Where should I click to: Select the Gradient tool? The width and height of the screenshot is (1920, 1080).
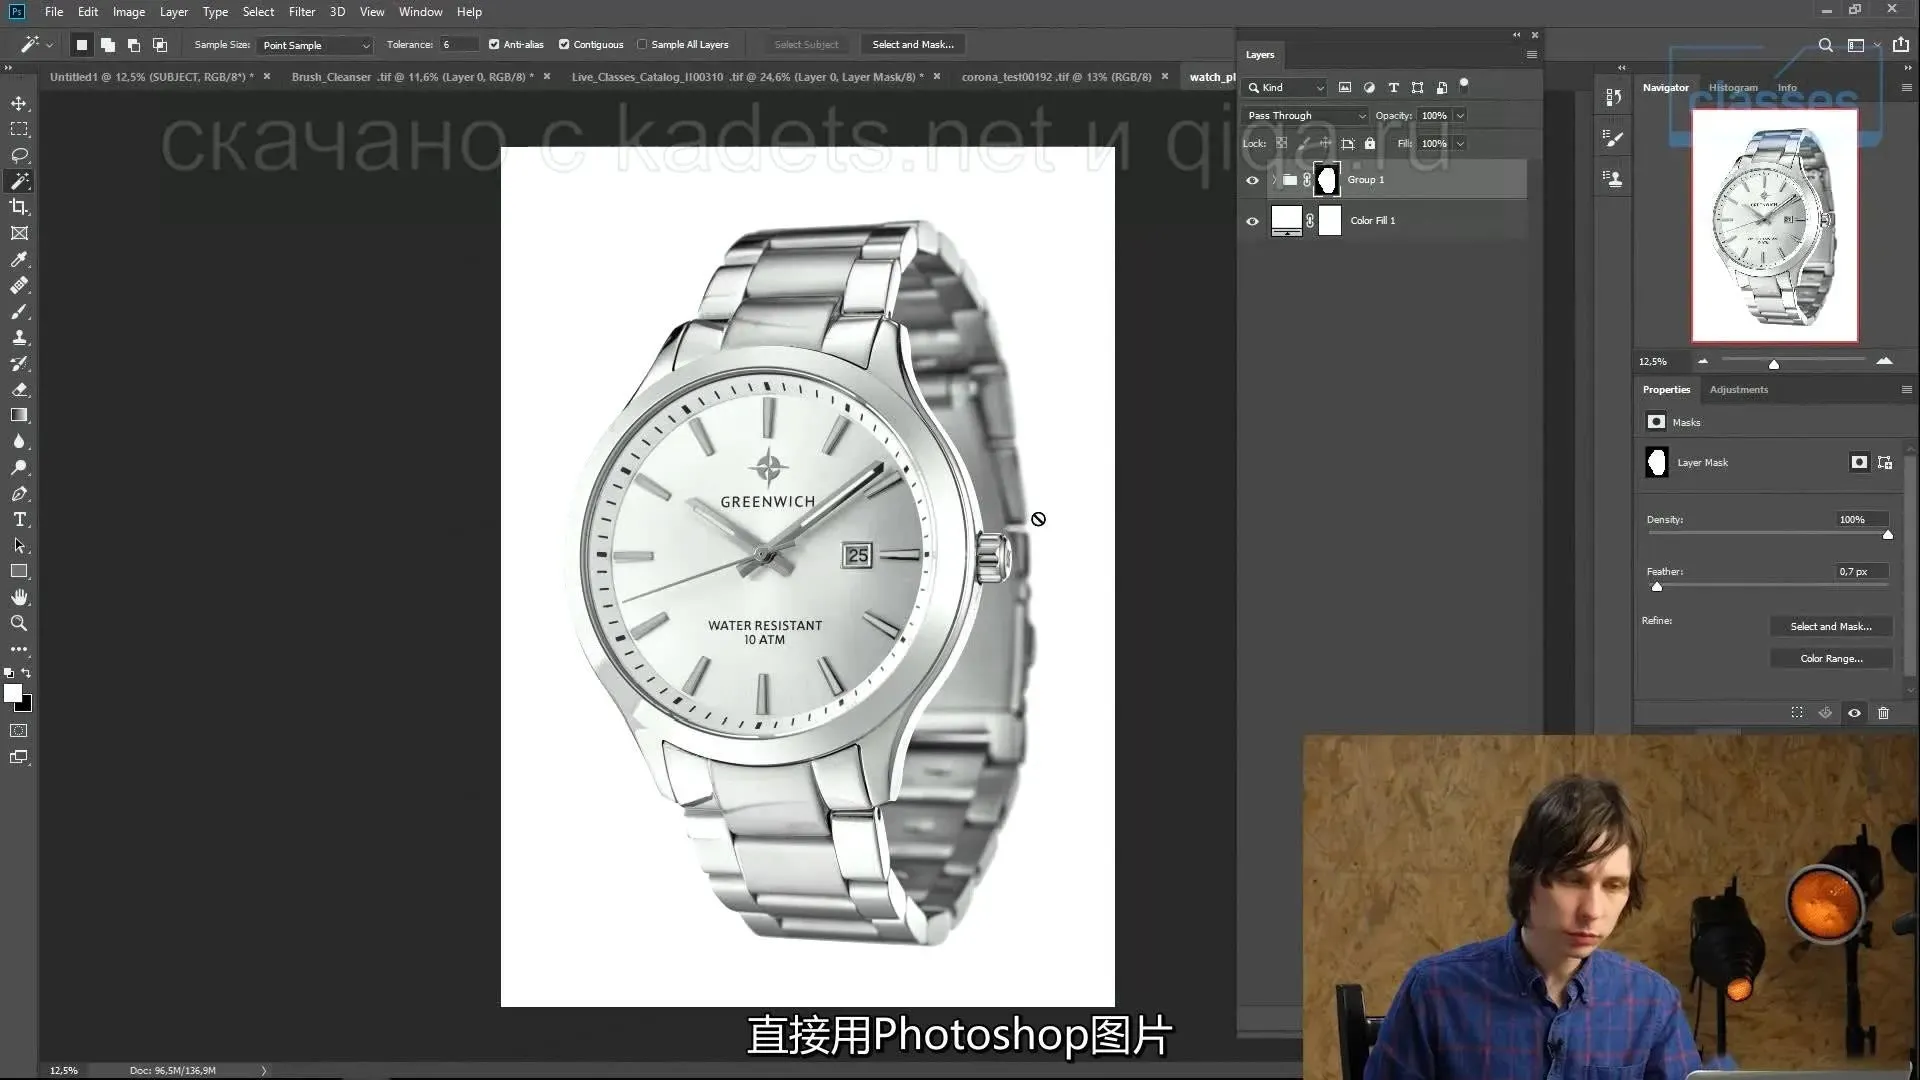point(19,415)
